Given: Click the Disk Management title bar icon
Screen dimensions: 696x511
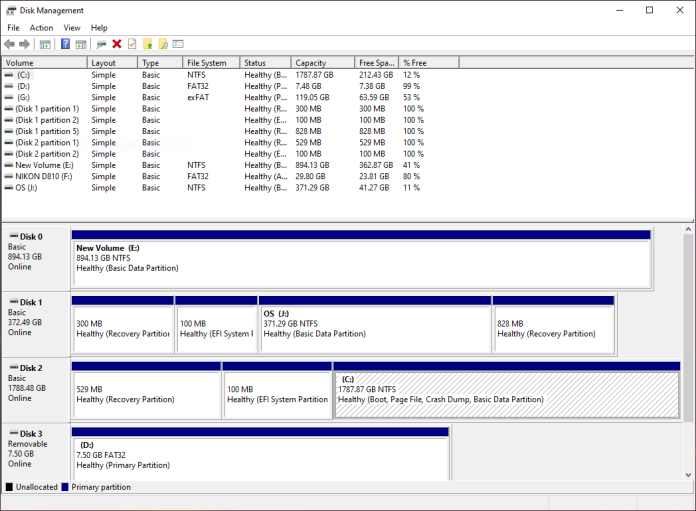Looking at the screenshot, I should pyautogui.click(x=11, y=10).
